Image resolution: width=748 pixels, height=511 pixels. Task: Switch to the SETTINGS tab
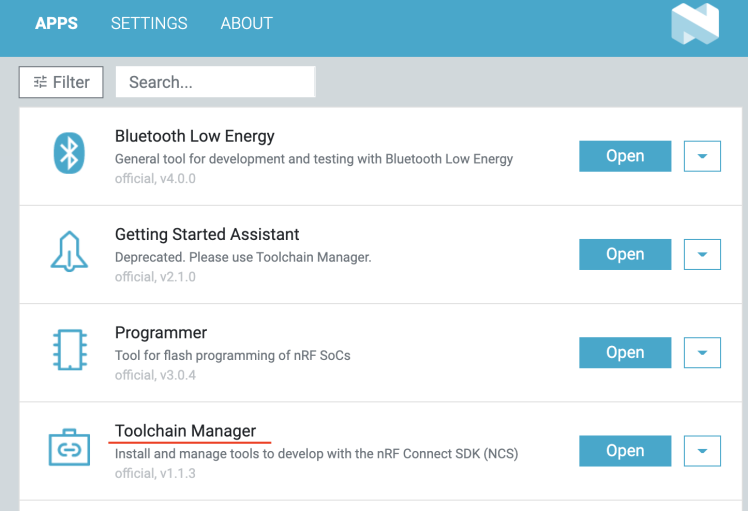149,23
